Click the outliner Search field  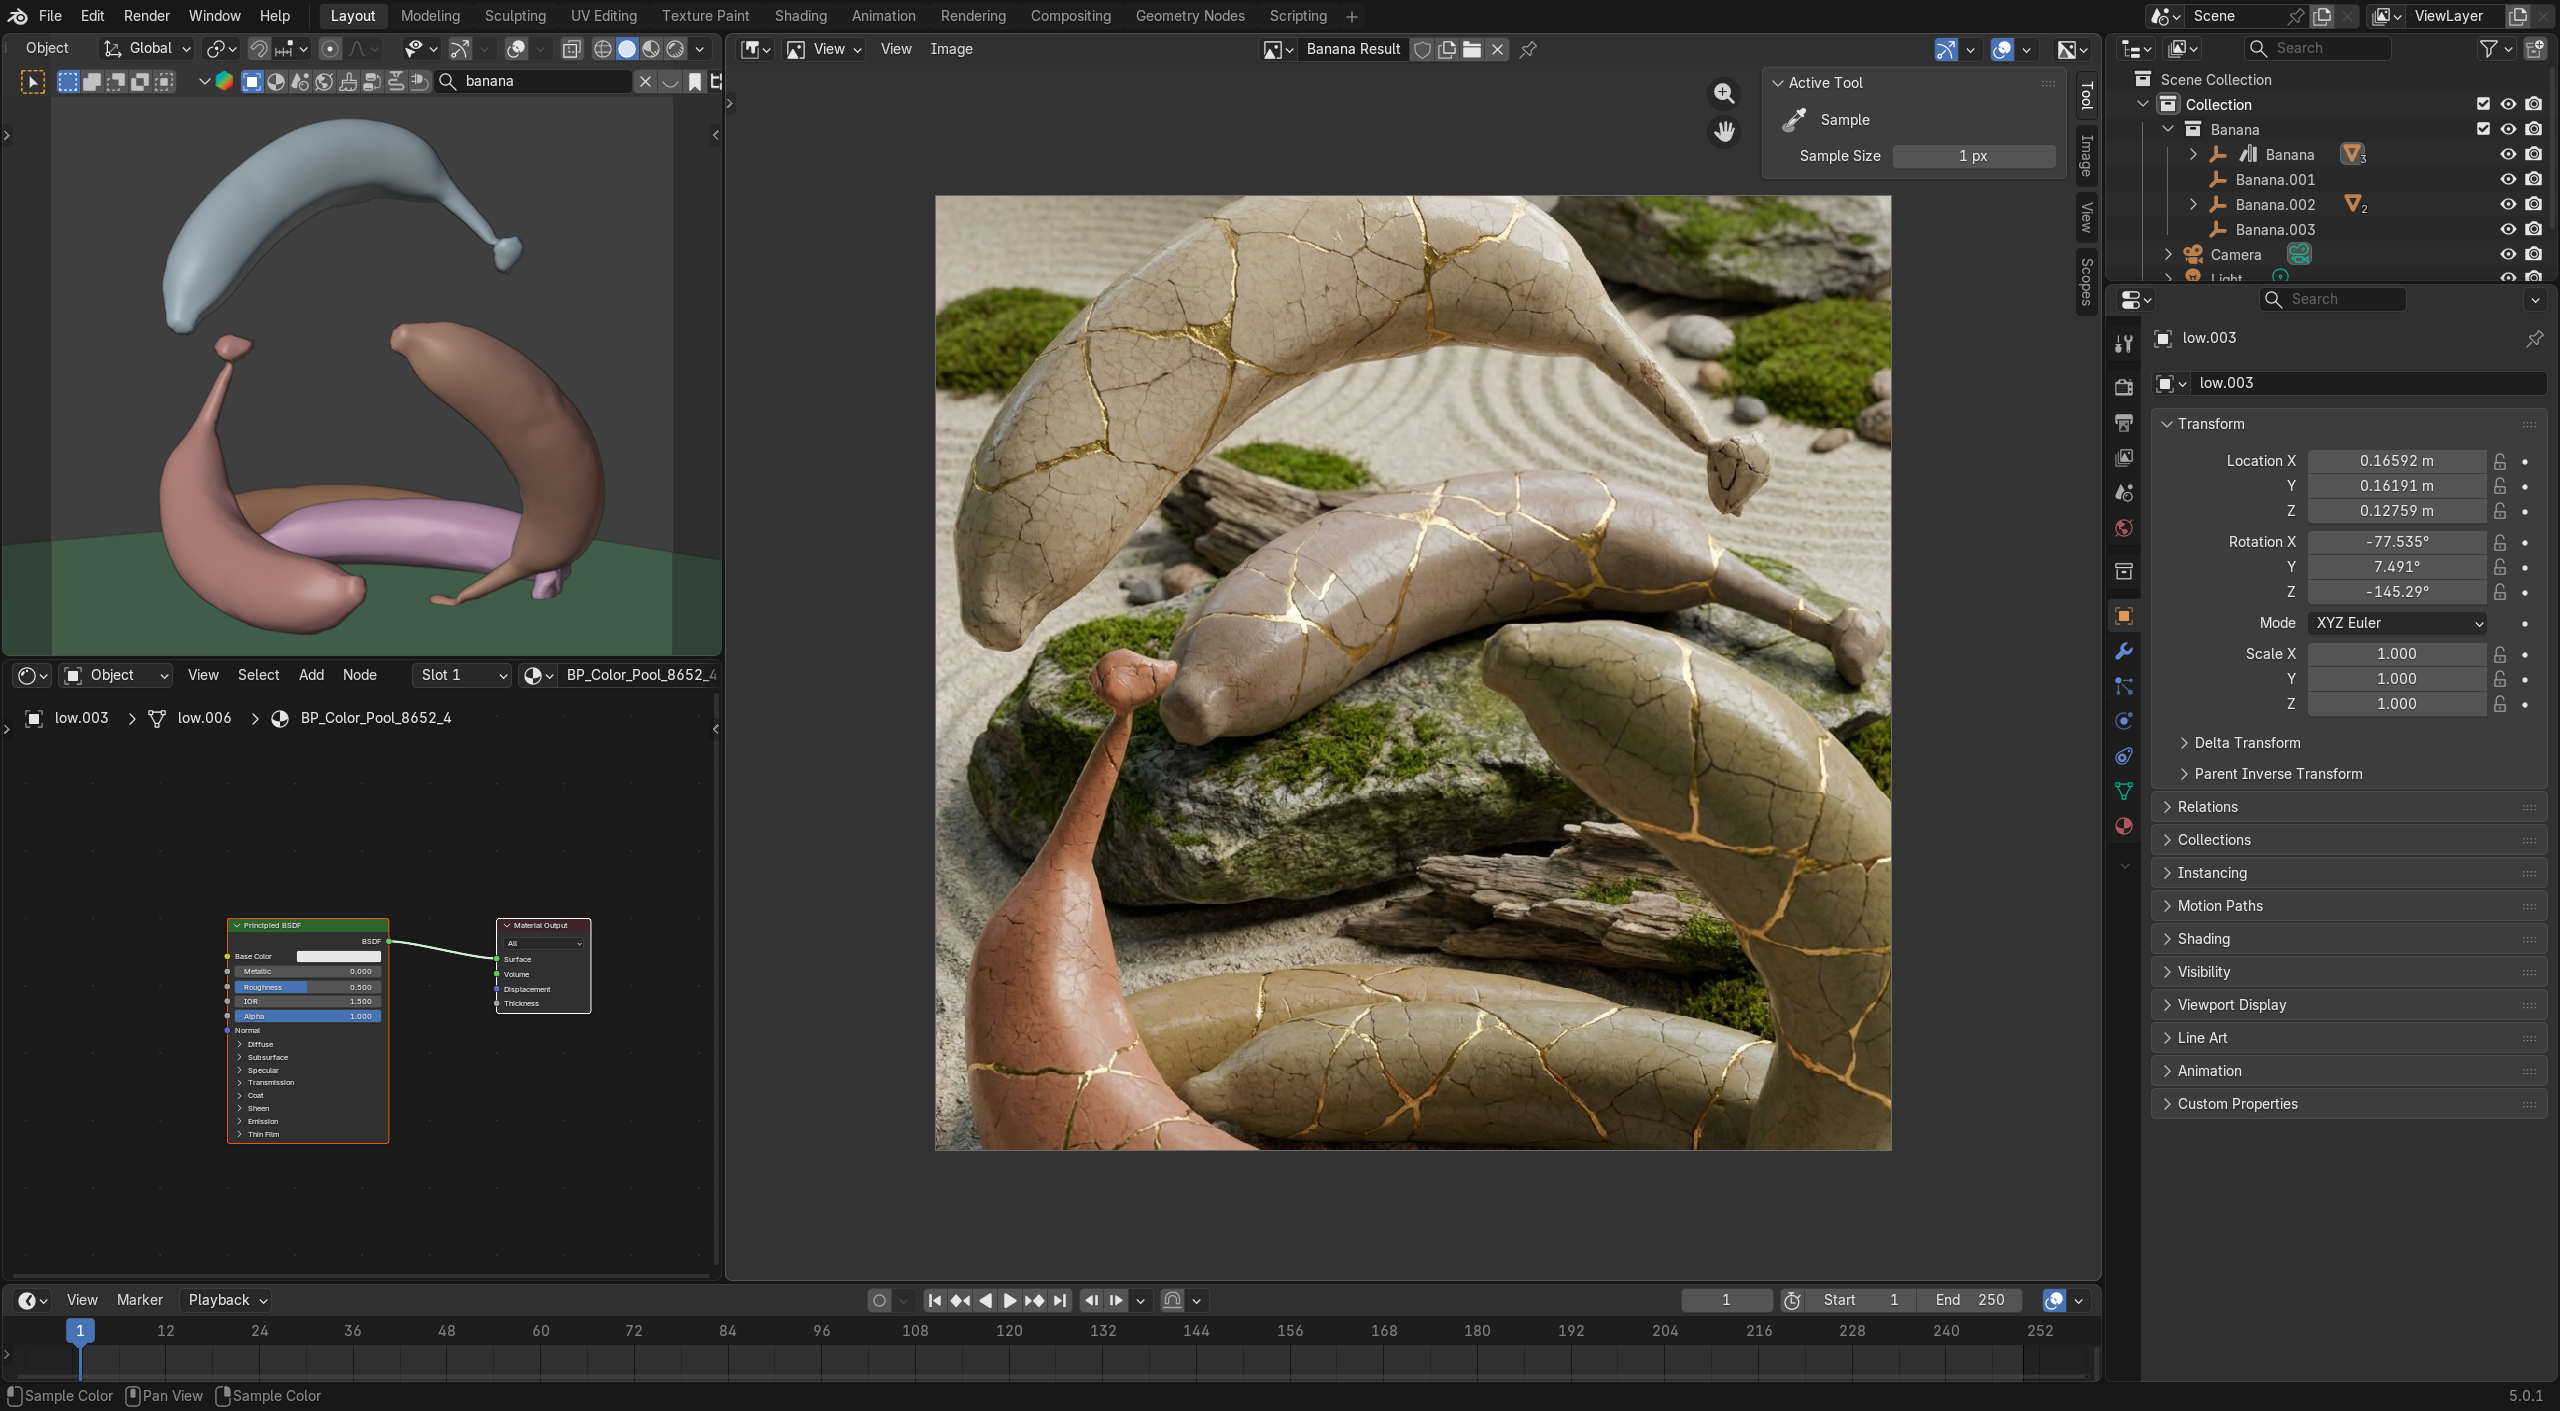tap(2317, 48)
